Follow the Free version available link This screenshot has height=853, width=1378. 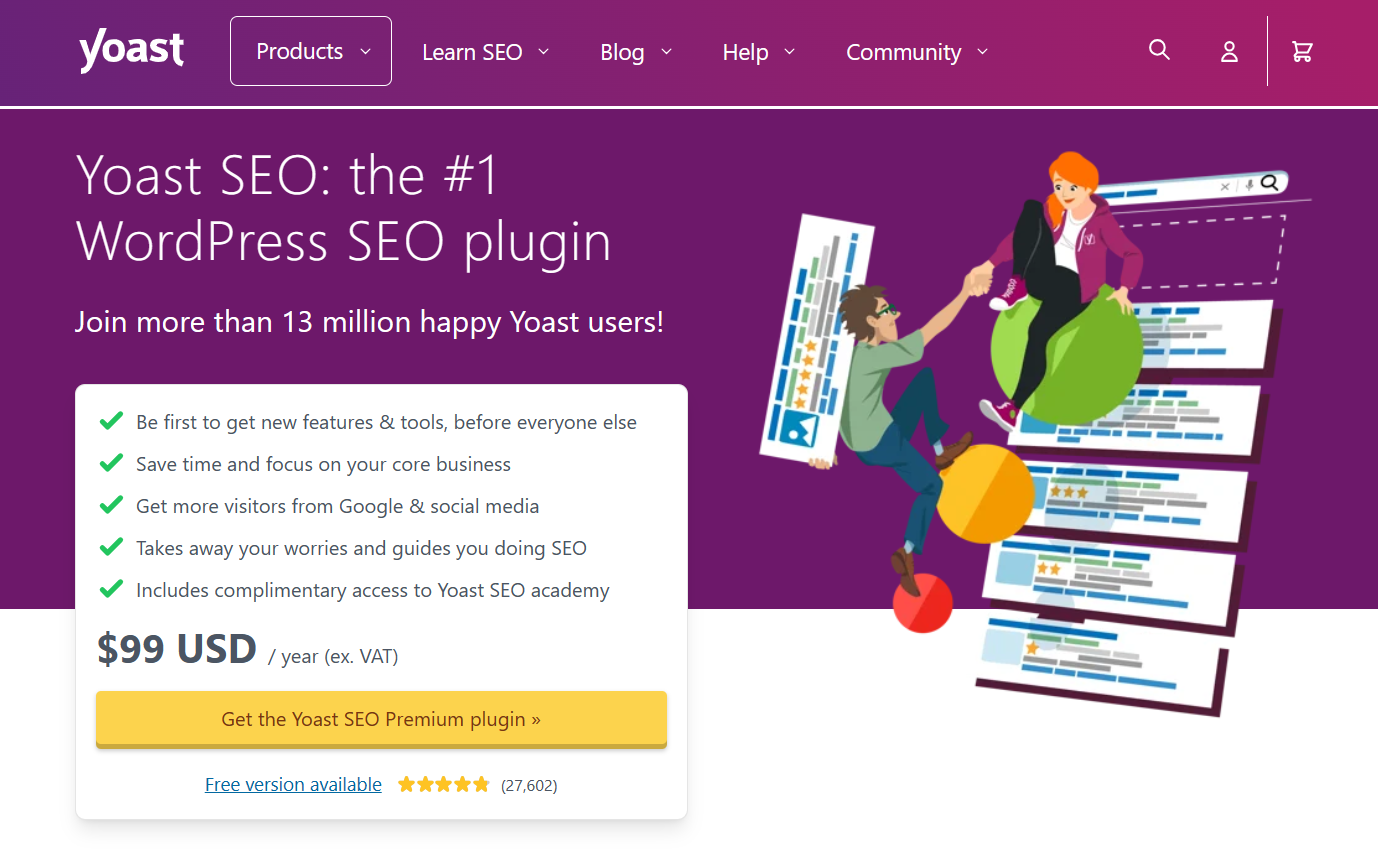point(293,785)
